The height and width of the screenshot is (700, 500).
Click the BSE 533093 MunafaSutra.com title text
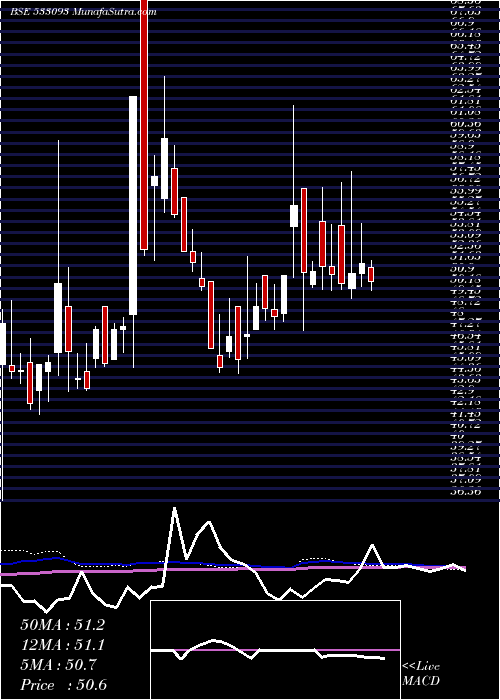[83, 12]
